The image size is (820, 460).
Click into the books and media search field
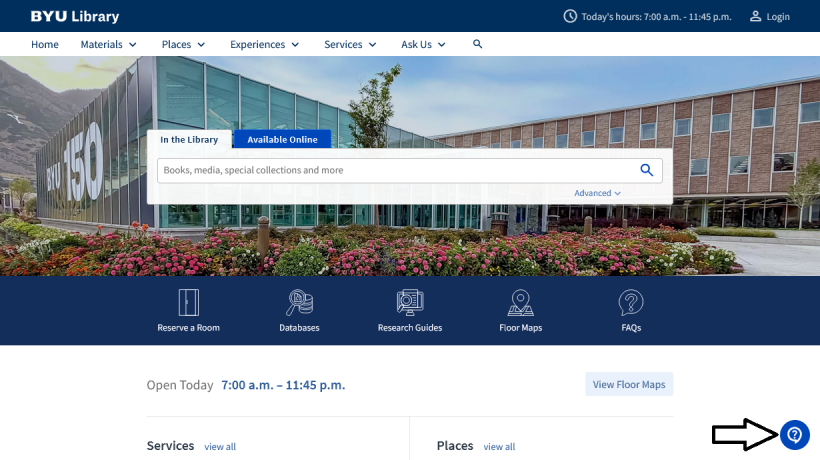click(x=395, y=170)
